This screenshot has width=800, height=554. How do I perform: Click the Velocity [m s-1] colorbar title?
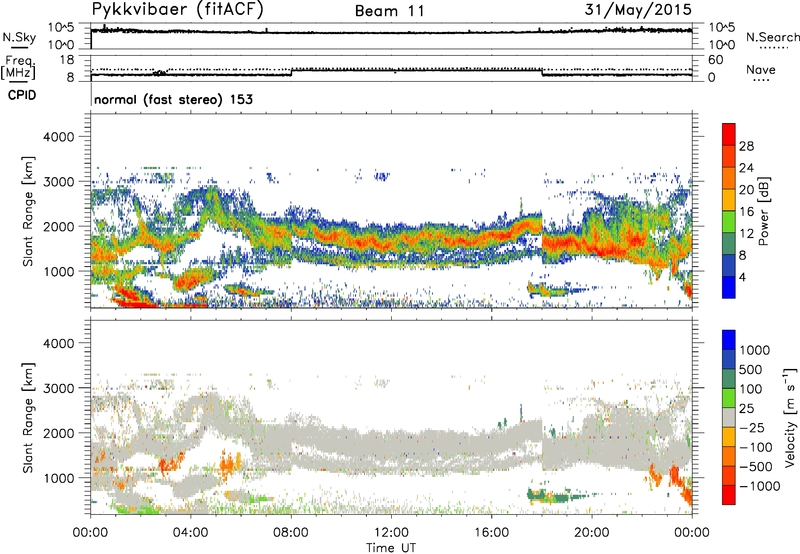coord(791,417)
